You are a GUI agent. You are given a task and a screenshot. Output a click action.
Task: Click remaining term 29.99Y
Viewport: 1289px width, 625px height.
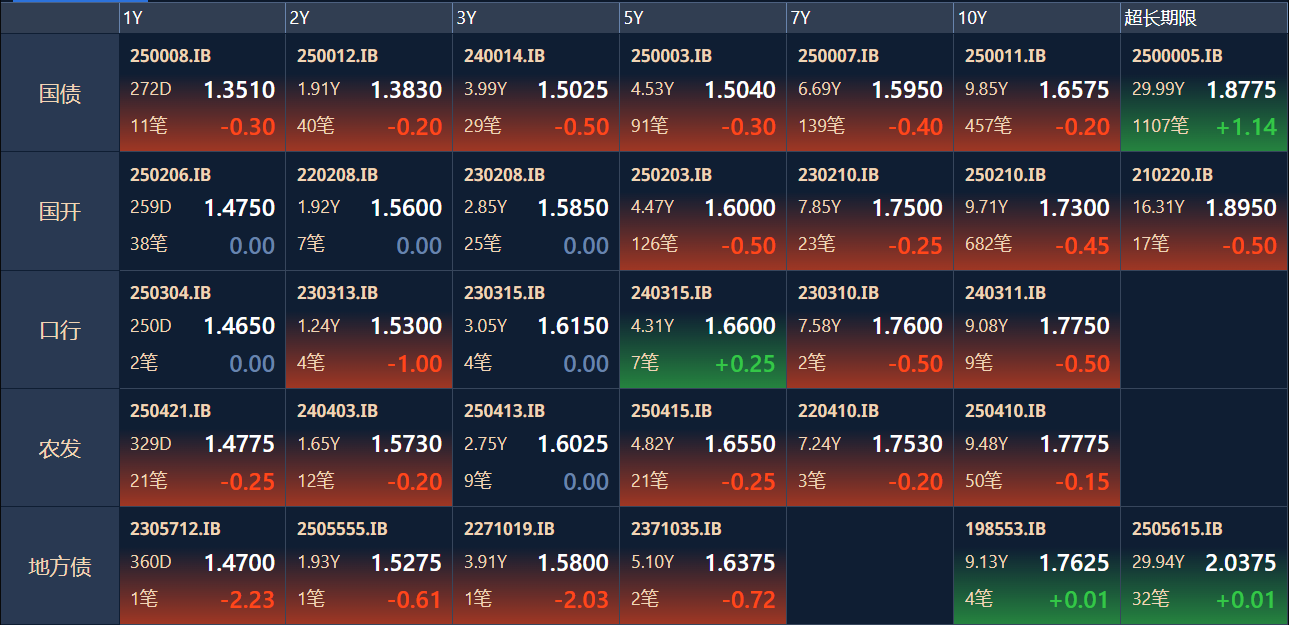click(1158, 89)
